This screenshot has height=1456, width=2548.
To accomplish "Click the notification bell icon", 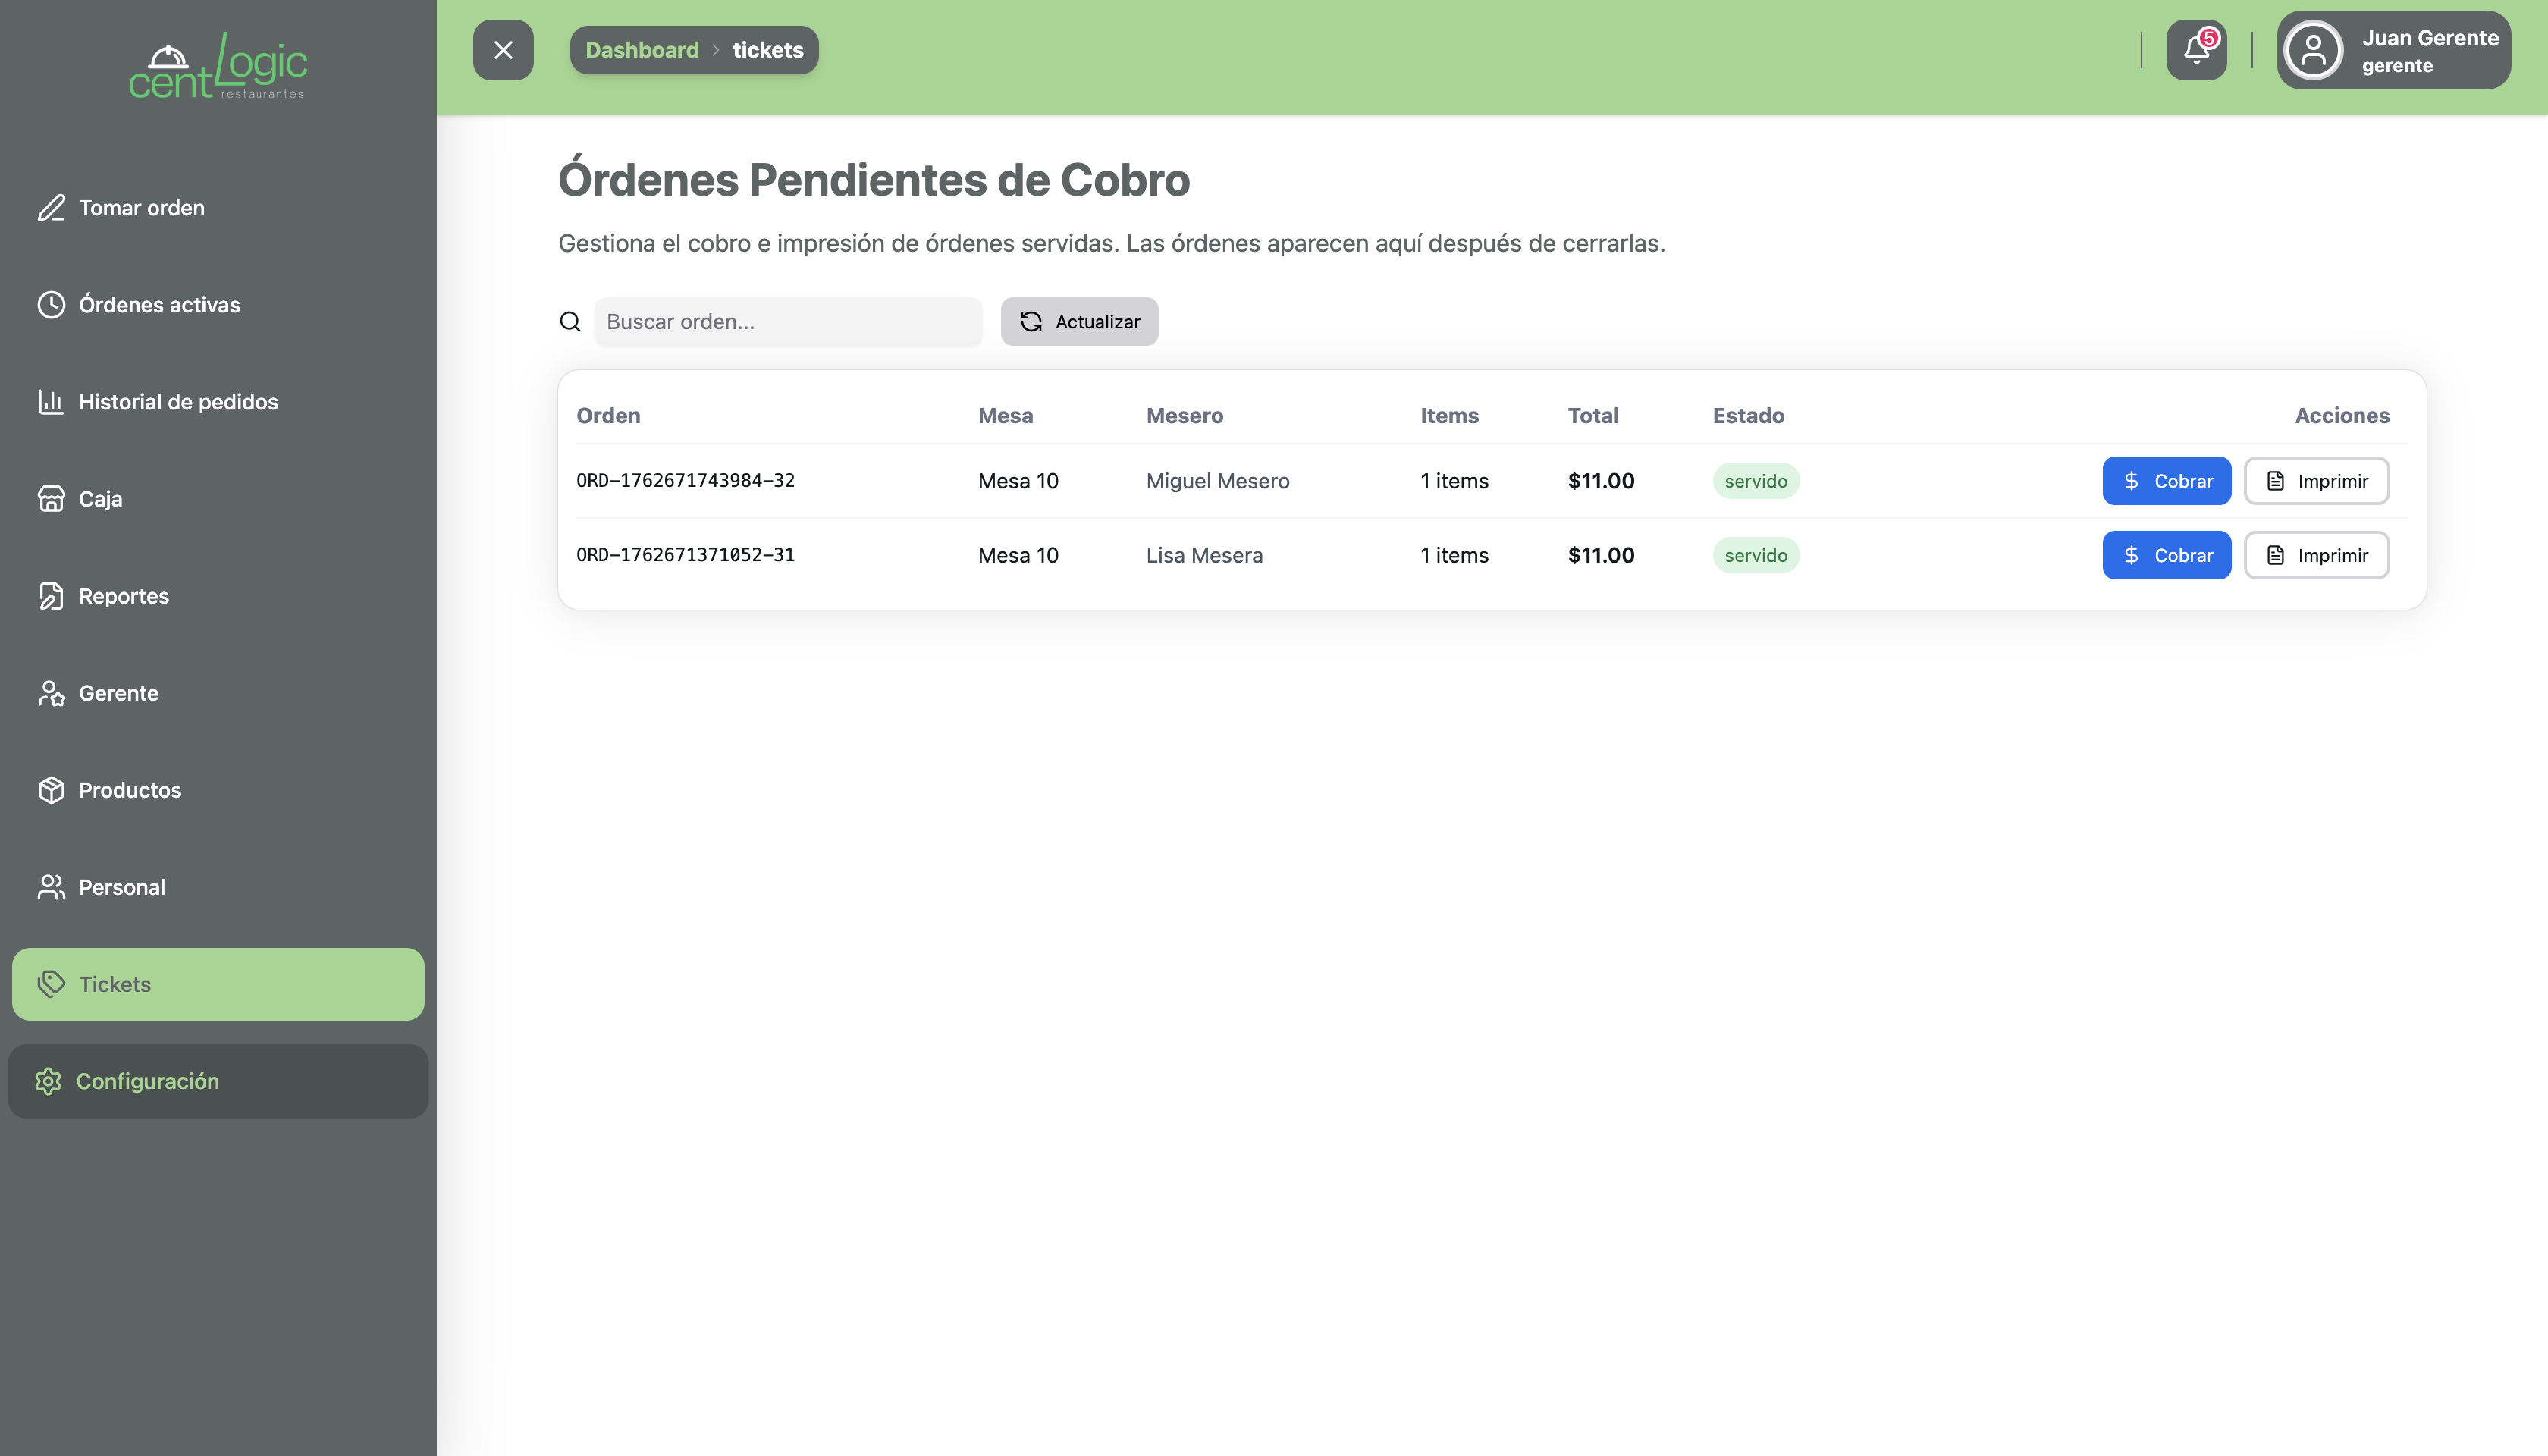I will pos(2195,50).
